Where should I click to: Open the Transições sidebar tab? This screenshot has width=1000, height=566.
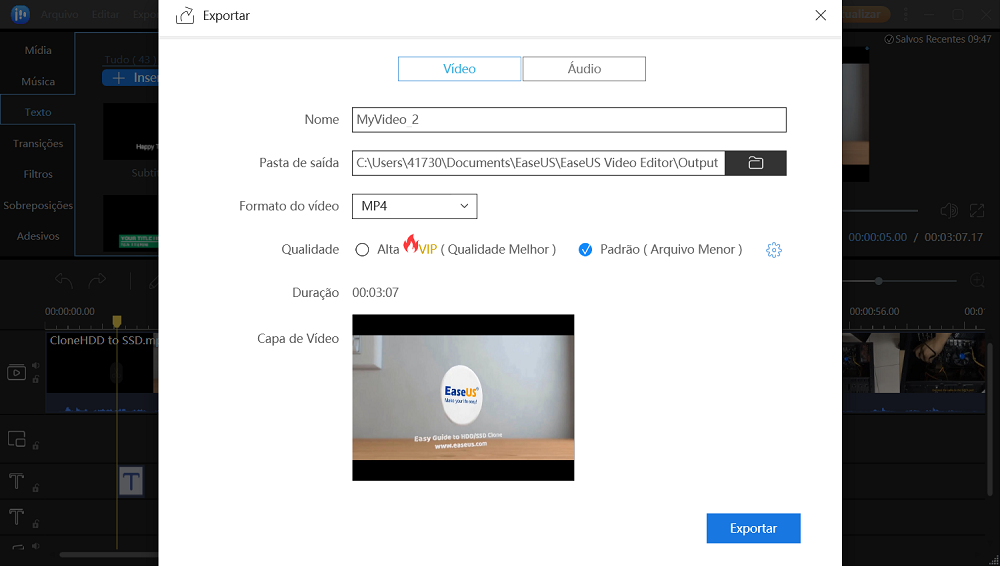(x=38, y=144)
